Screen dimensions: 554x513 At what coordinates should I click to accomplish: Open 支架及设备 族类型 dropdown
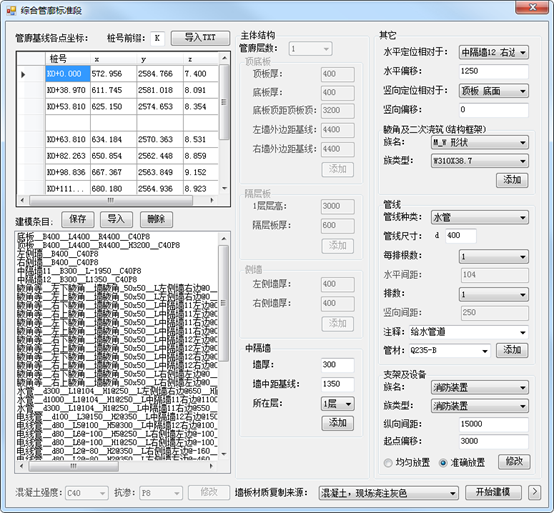[x=480, y=406]
